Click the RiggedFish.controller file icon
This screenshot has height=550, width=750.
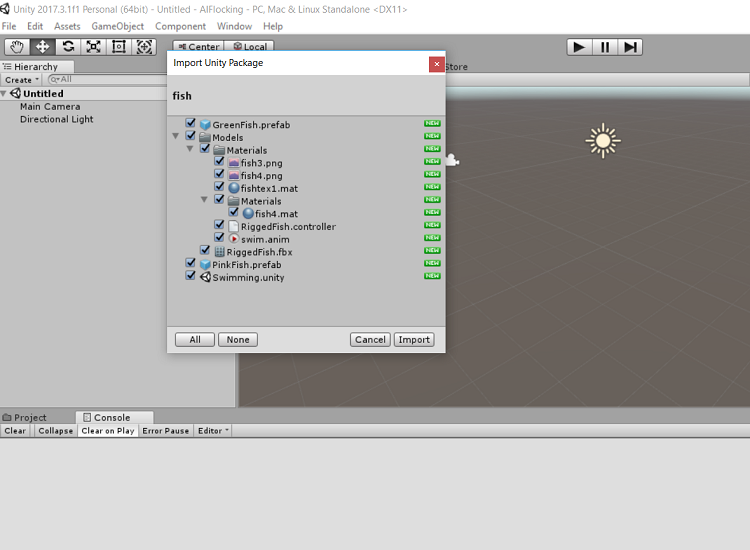233,226
